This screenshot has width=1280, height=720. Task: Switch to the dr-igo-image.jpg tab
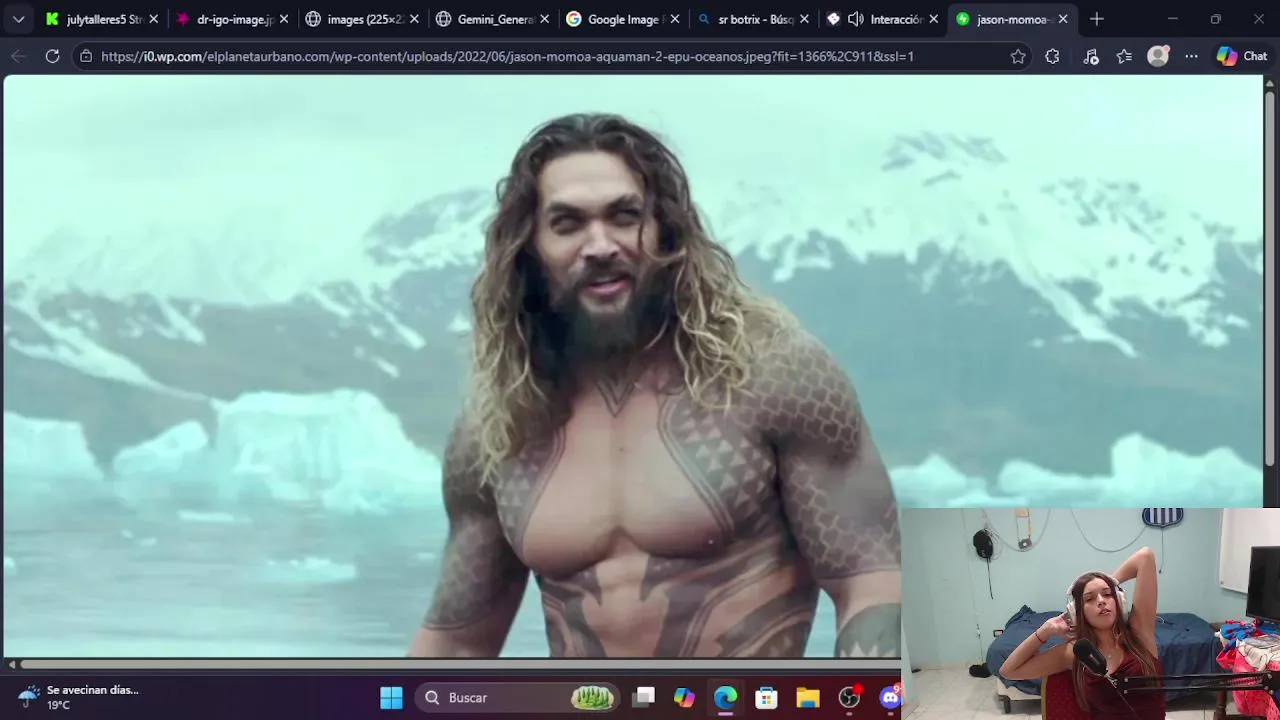pos(231,19)
